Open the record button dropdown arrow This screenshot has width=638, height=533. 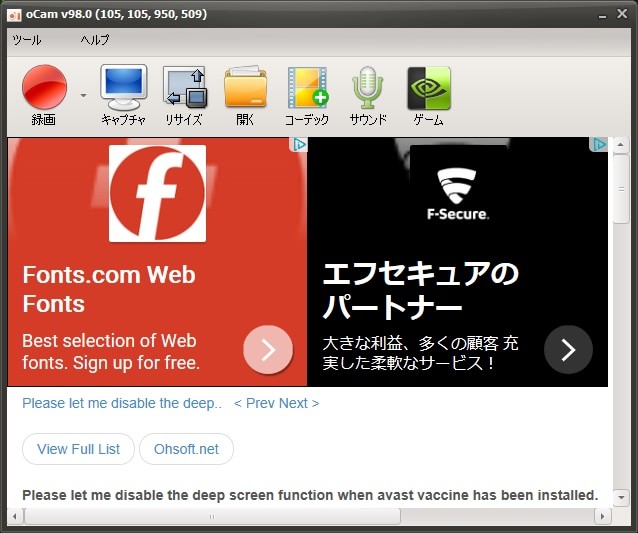(83, 96)
